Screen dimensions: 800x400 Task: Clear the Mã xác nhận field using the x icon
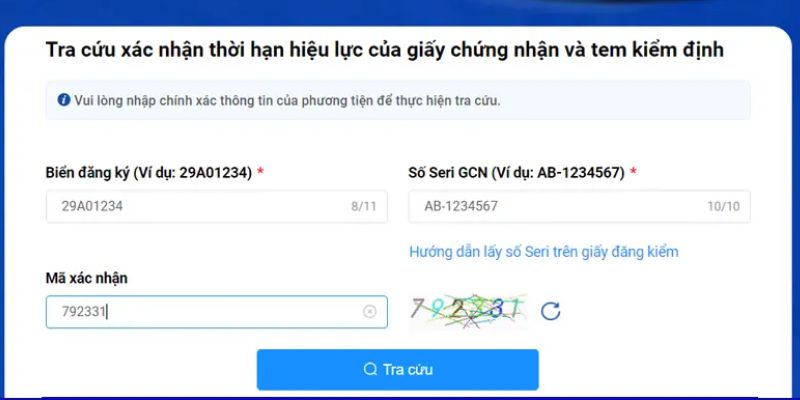(369, 311)
